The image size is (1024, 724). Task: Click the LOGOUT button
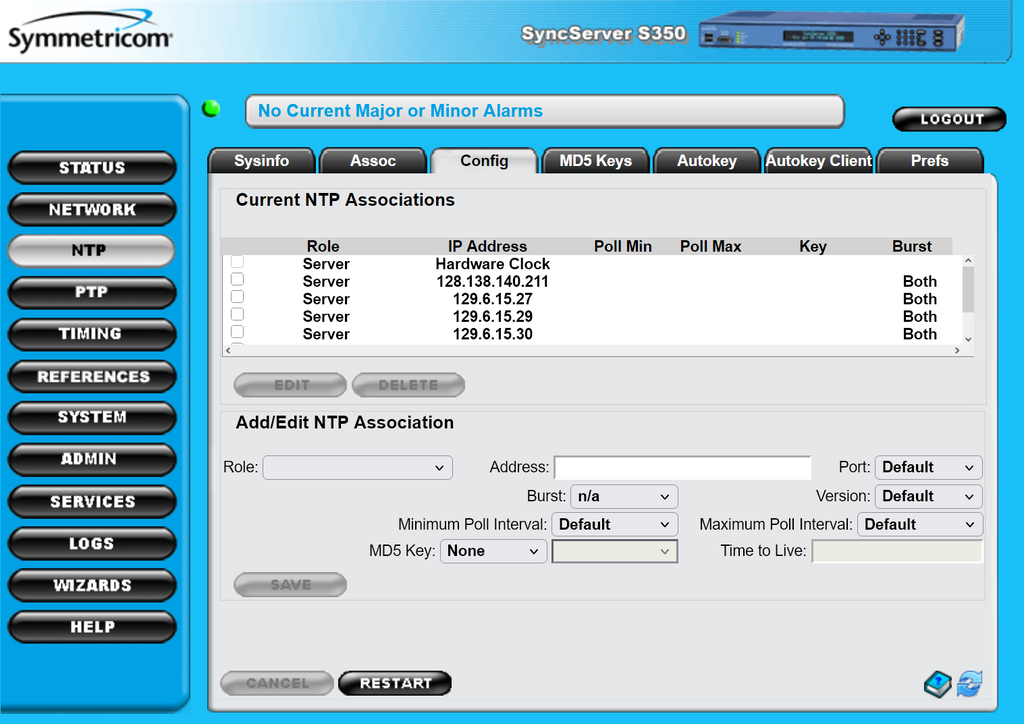949,119
